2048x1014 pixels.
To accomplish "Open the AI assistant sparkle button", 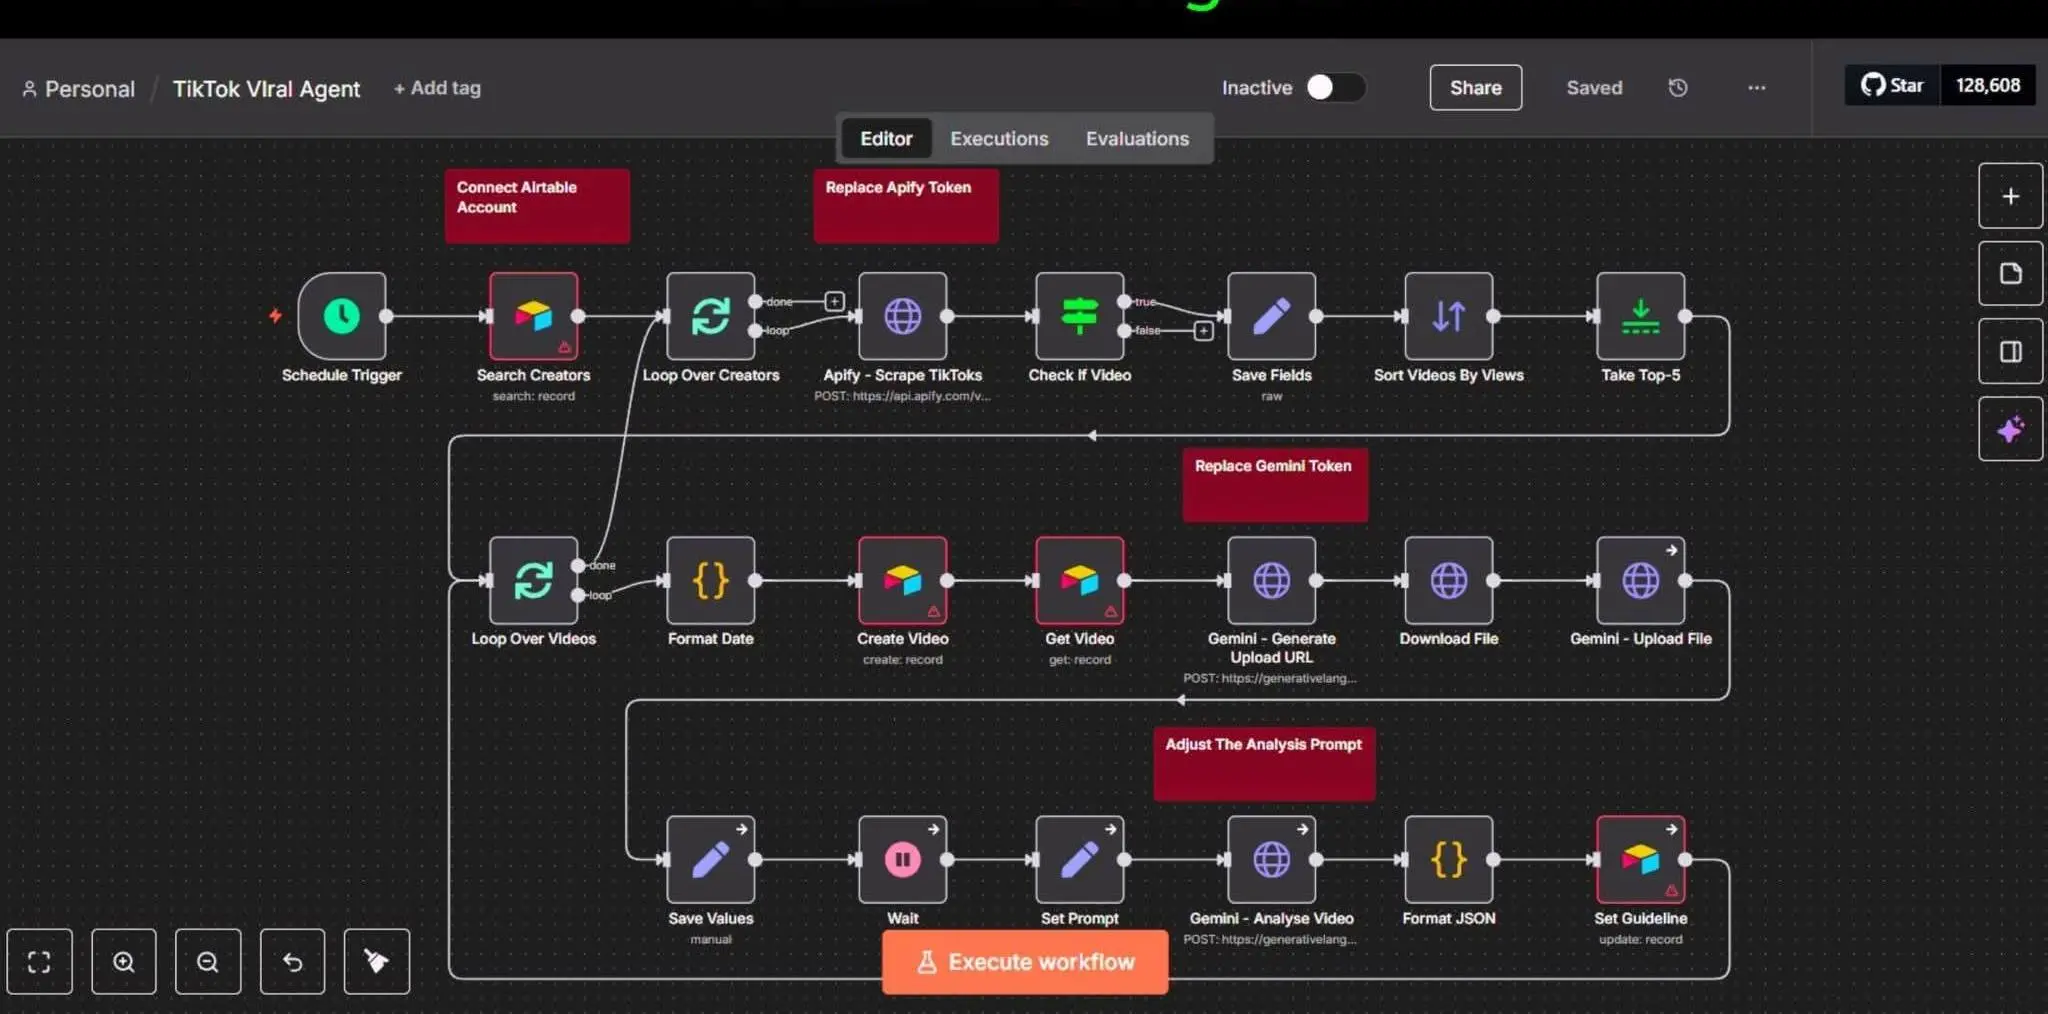I will 2010,429.
